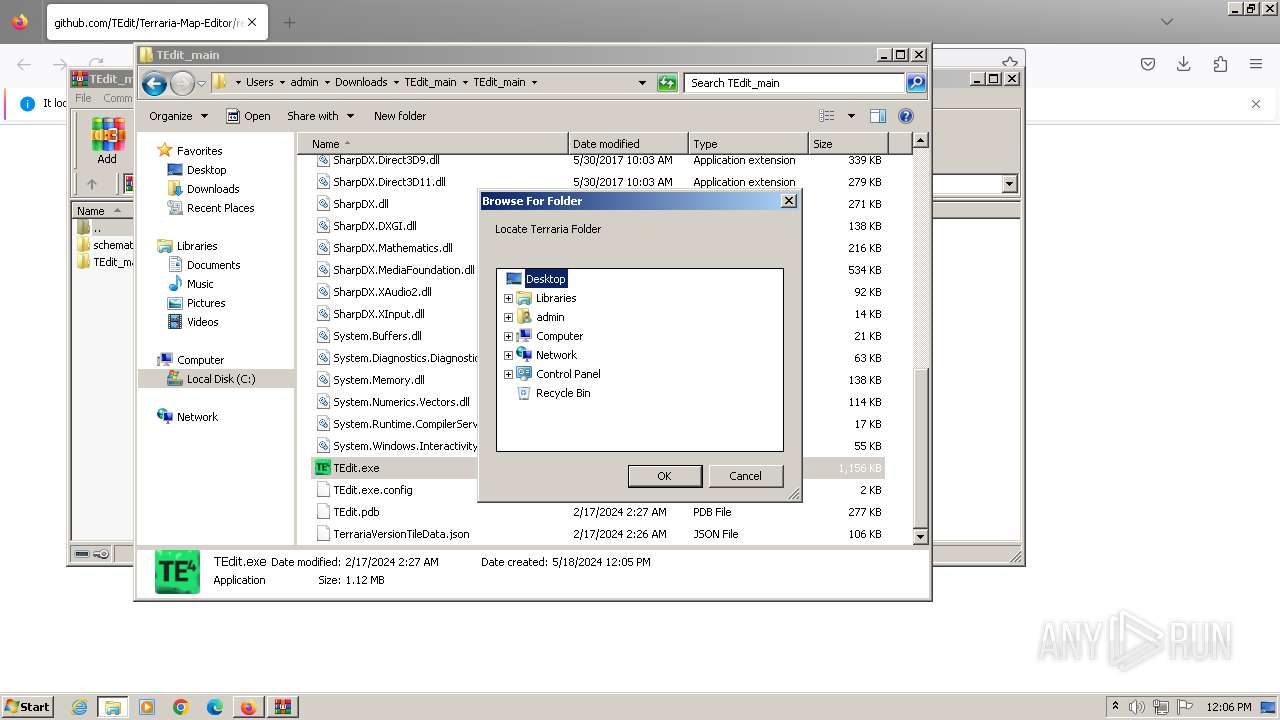Select TerrariaVersionTileData.json file
Image resolution: width=1280 pixels, height=720 pixels.
(401, 534)
